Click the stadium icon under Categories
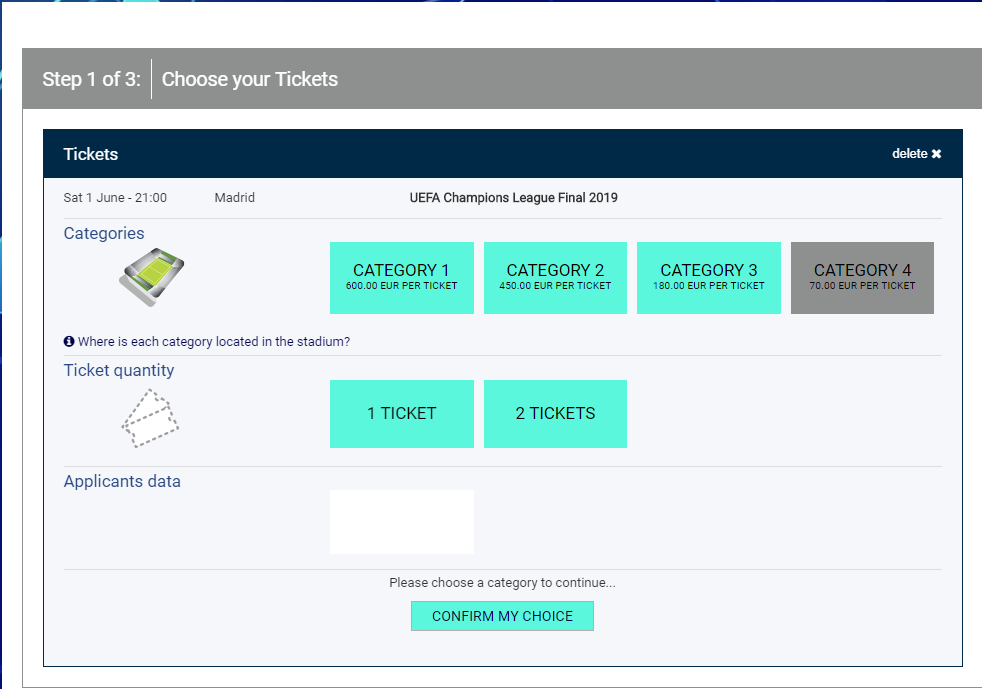Image resolution: width=982 pixels, height=689 pixels. point(152,277)
